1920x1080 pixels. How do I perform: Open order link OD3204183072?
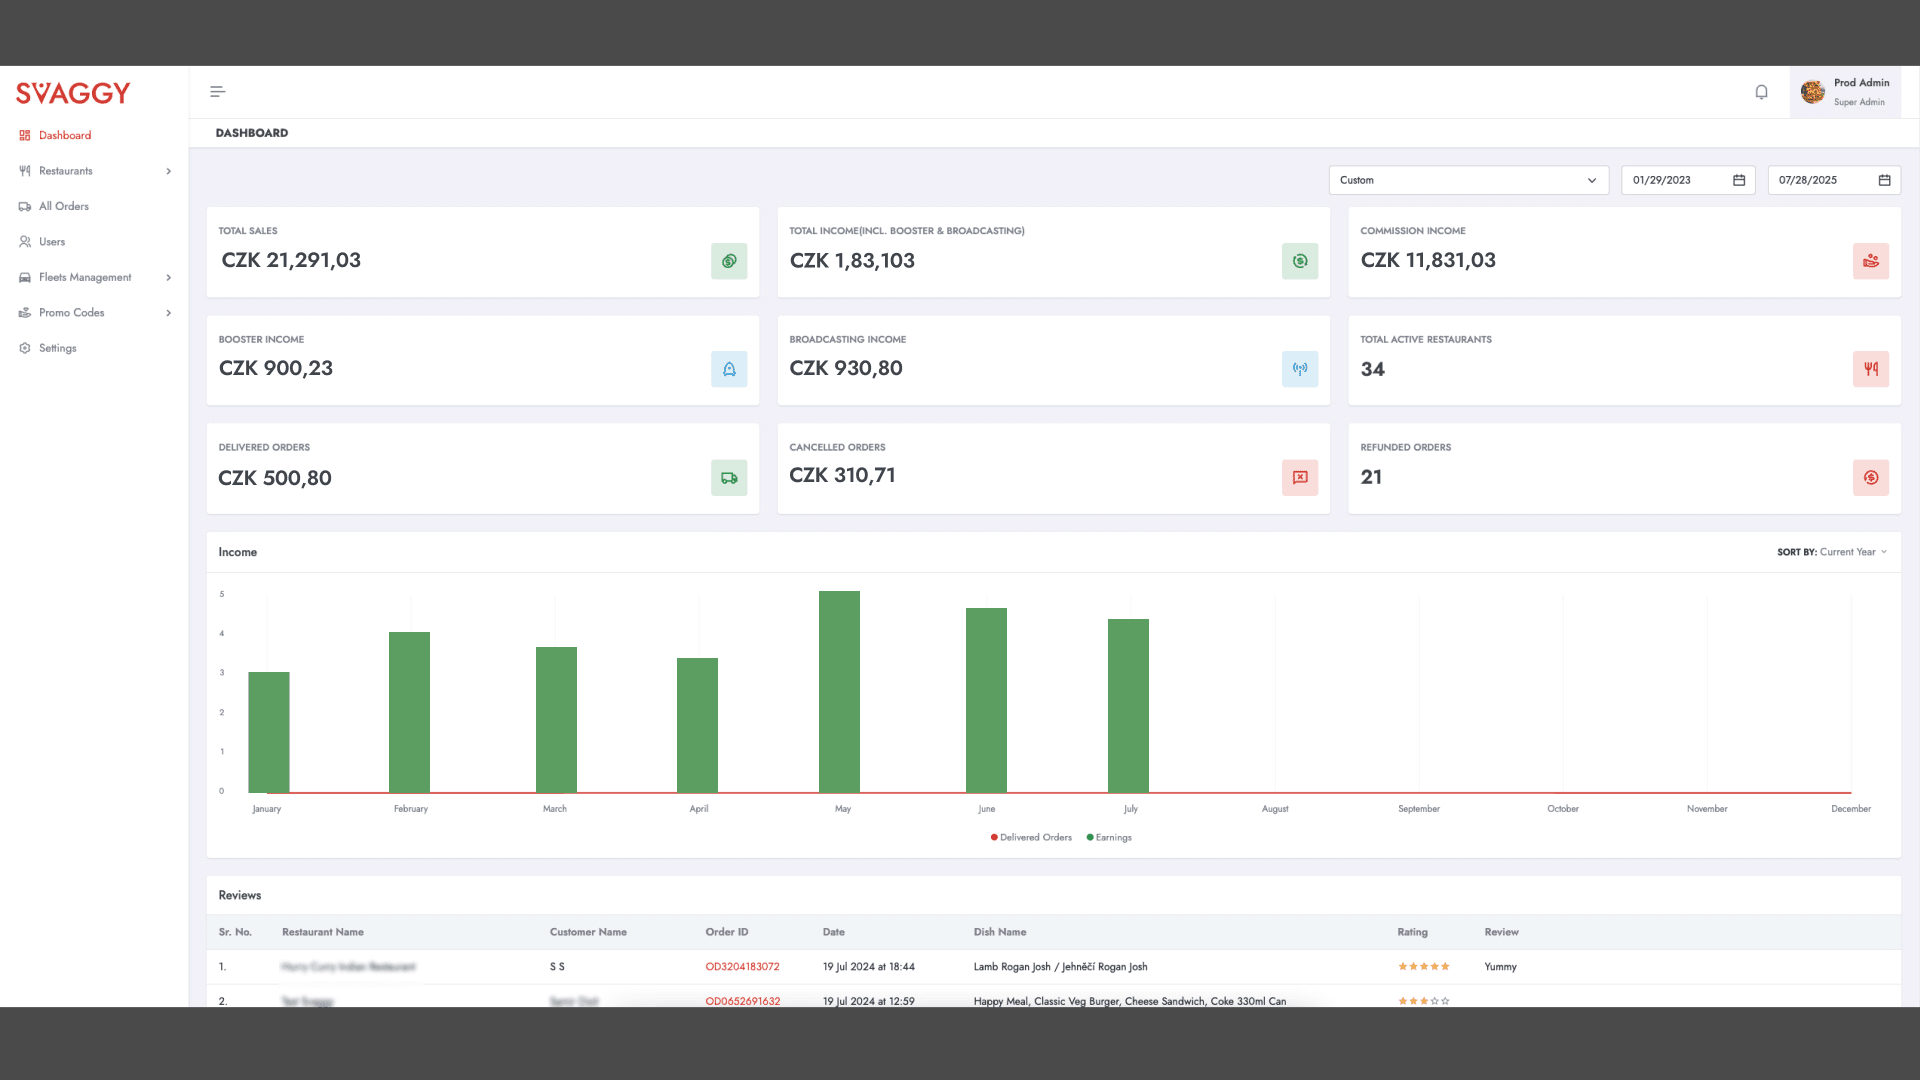[742, 966]
